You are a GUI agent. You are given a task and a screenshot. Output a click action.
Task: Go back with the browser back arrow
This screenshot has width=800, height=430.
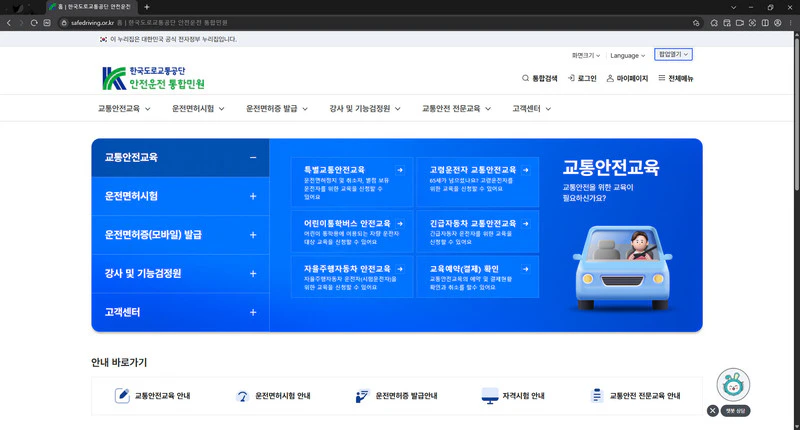click(x=9, y=22)
